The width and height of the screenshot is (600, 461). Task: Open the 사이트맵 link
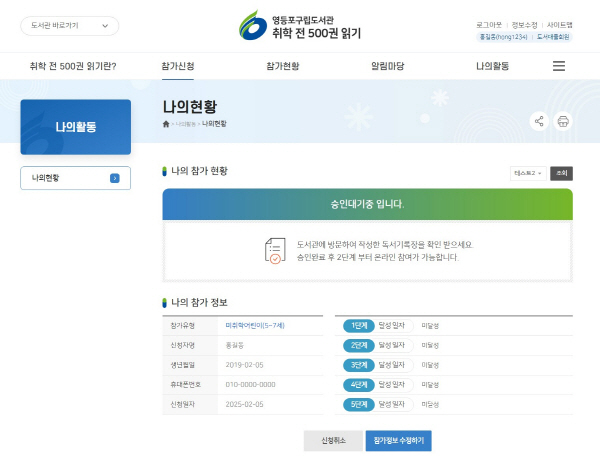(x=559, y=24)
